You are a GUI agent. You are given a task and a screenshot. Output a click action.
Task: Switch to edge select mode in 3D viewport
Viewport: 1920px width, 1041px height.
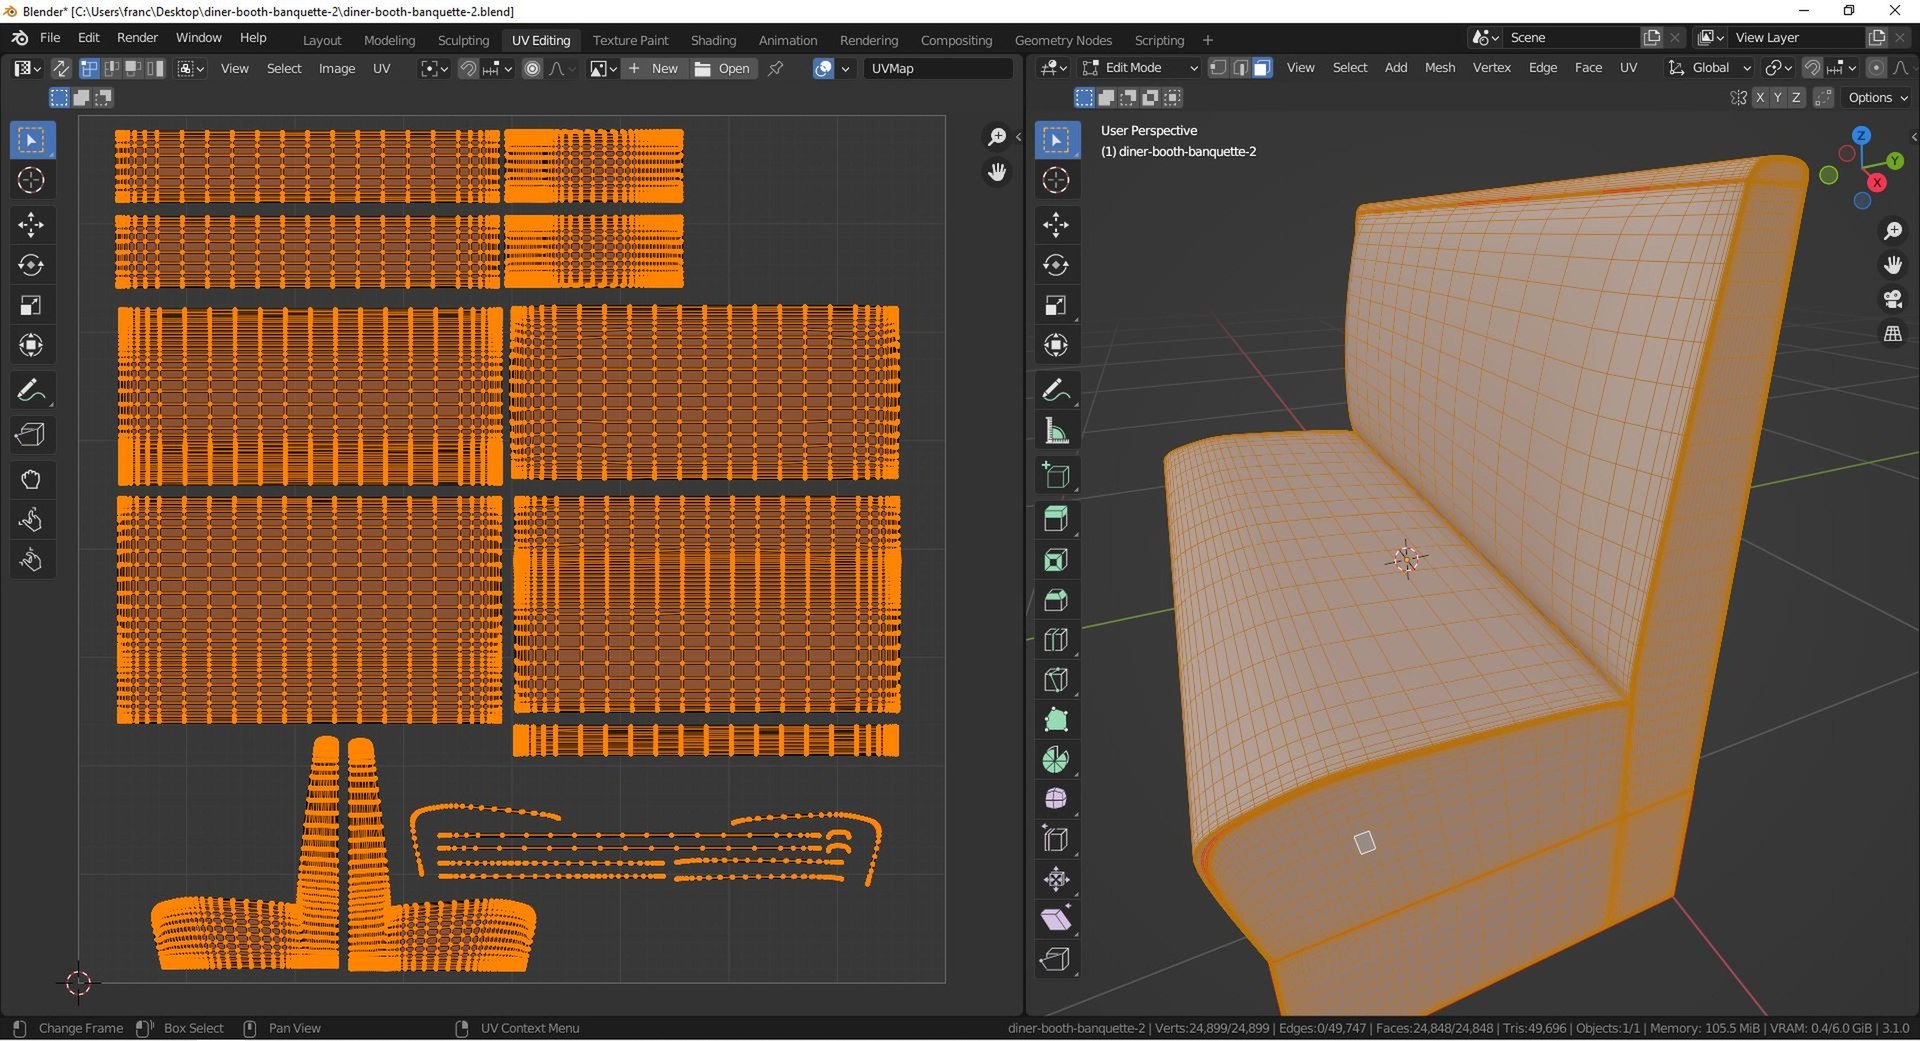1240,67
